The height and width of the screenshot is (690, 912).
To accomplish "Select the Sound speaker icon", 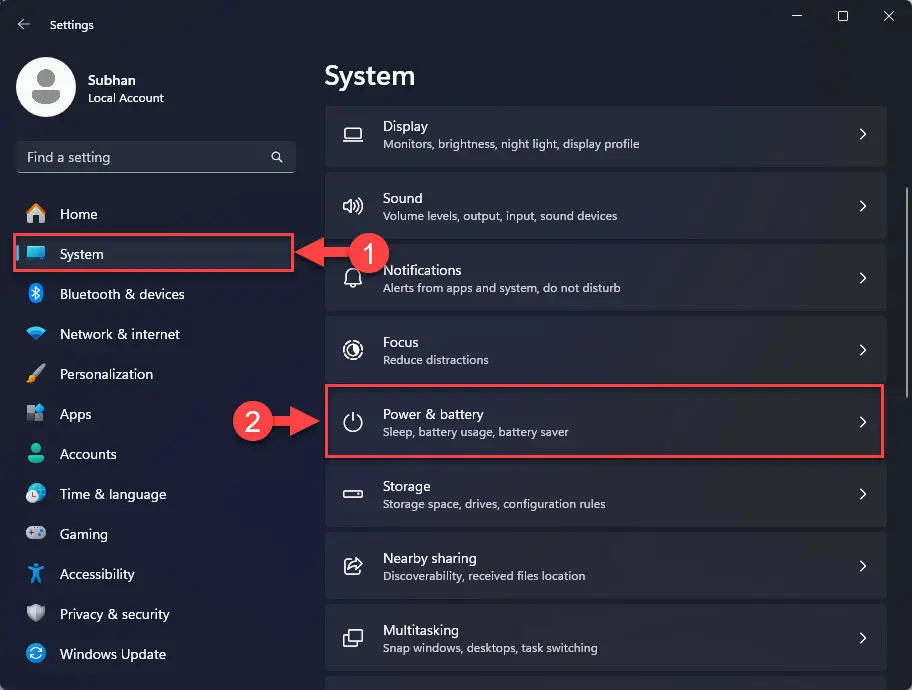I will coord(352,206).
